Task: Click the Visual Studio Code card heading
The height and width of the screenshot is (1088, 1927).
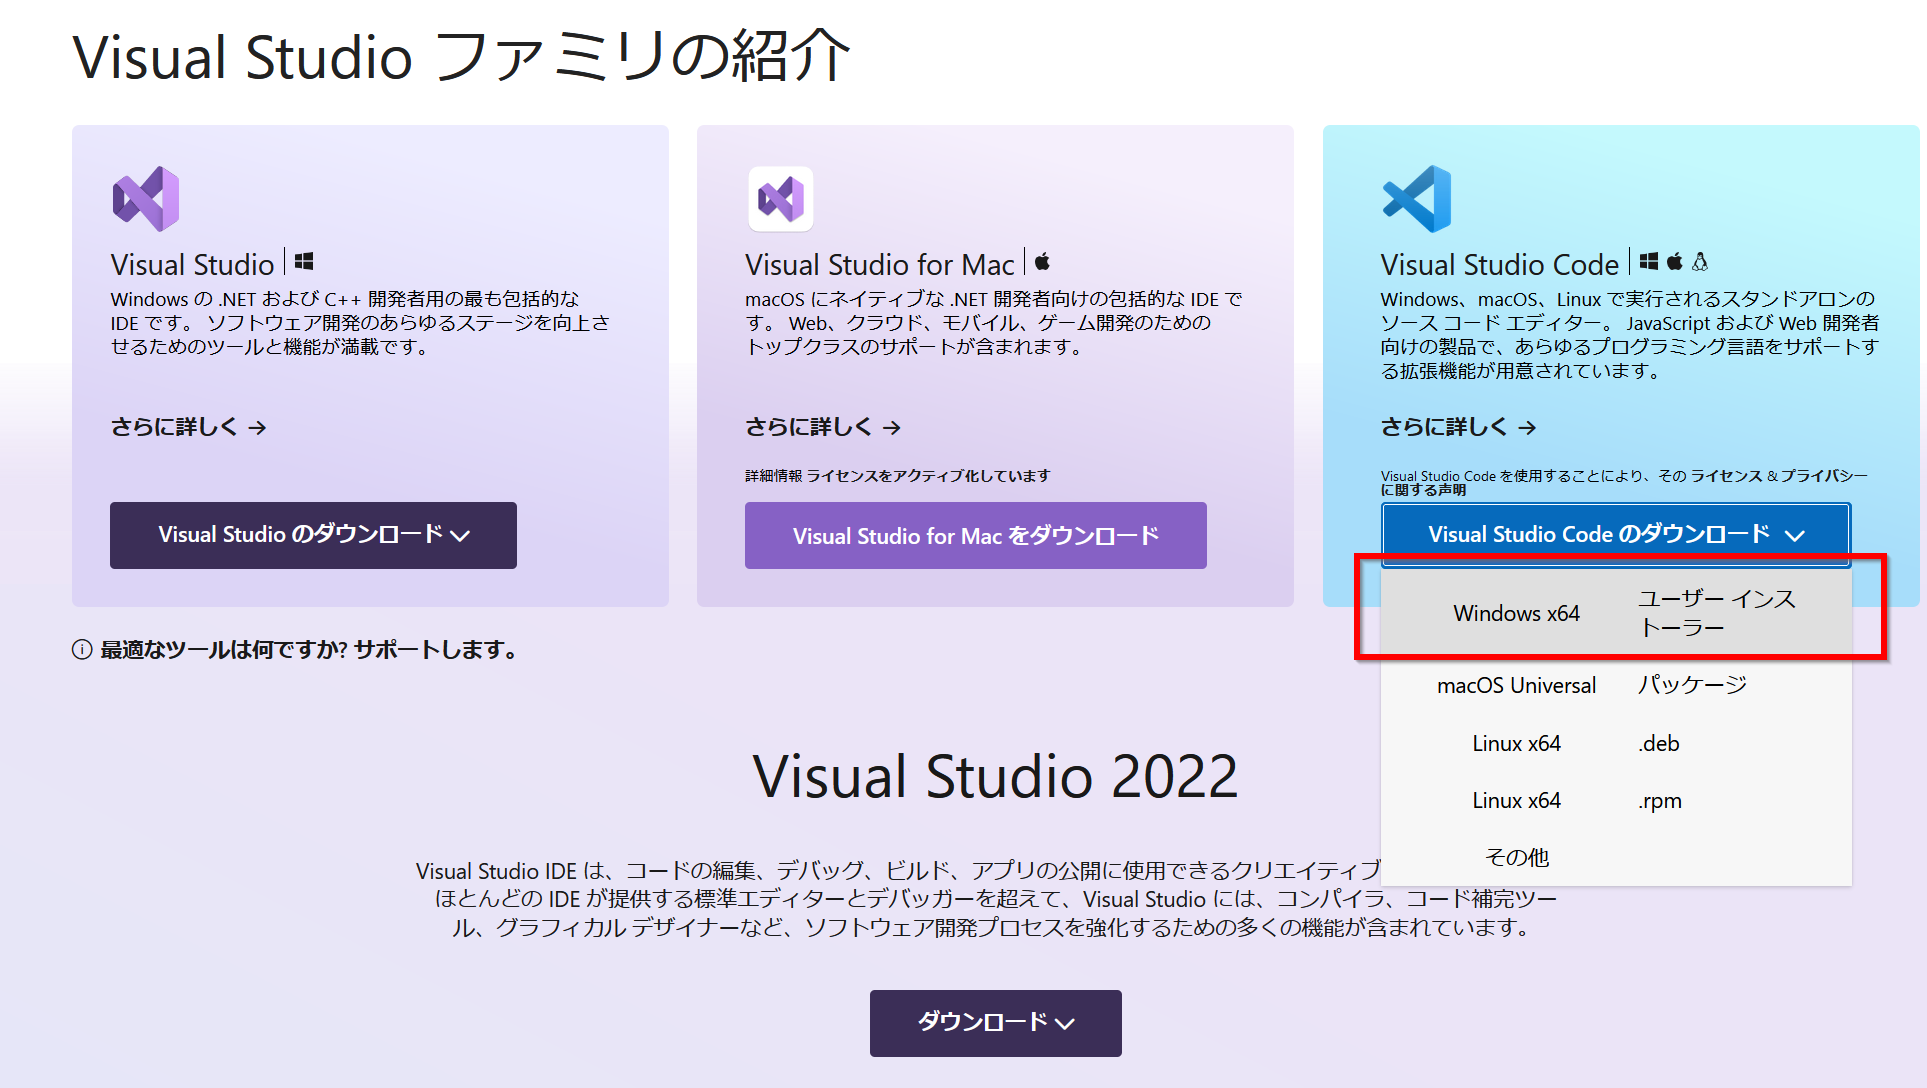Action: 1499,264
